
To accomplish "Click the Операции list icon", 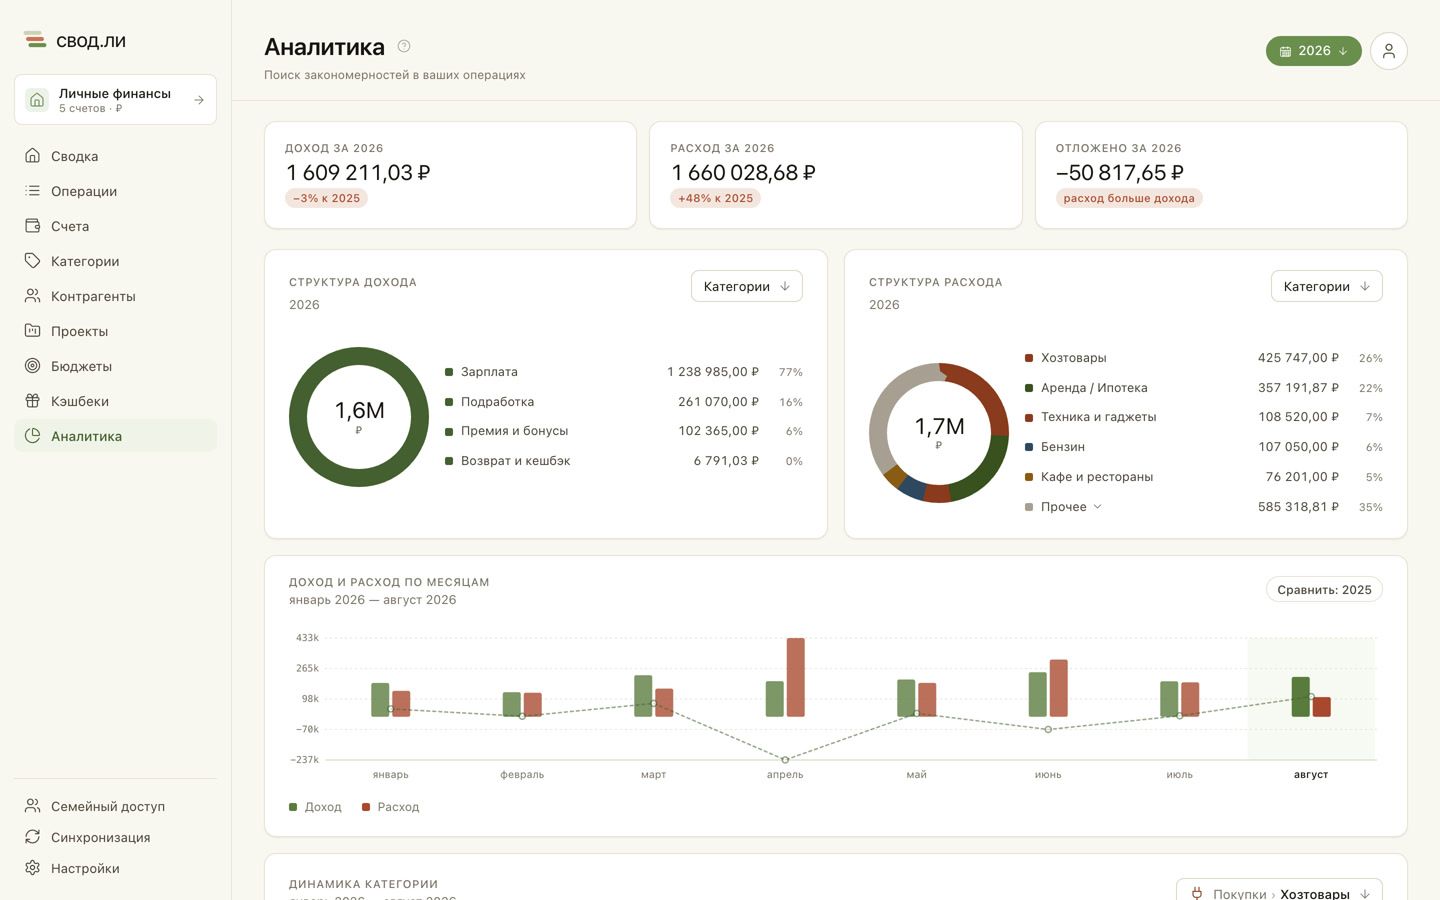I will (33, 191).
